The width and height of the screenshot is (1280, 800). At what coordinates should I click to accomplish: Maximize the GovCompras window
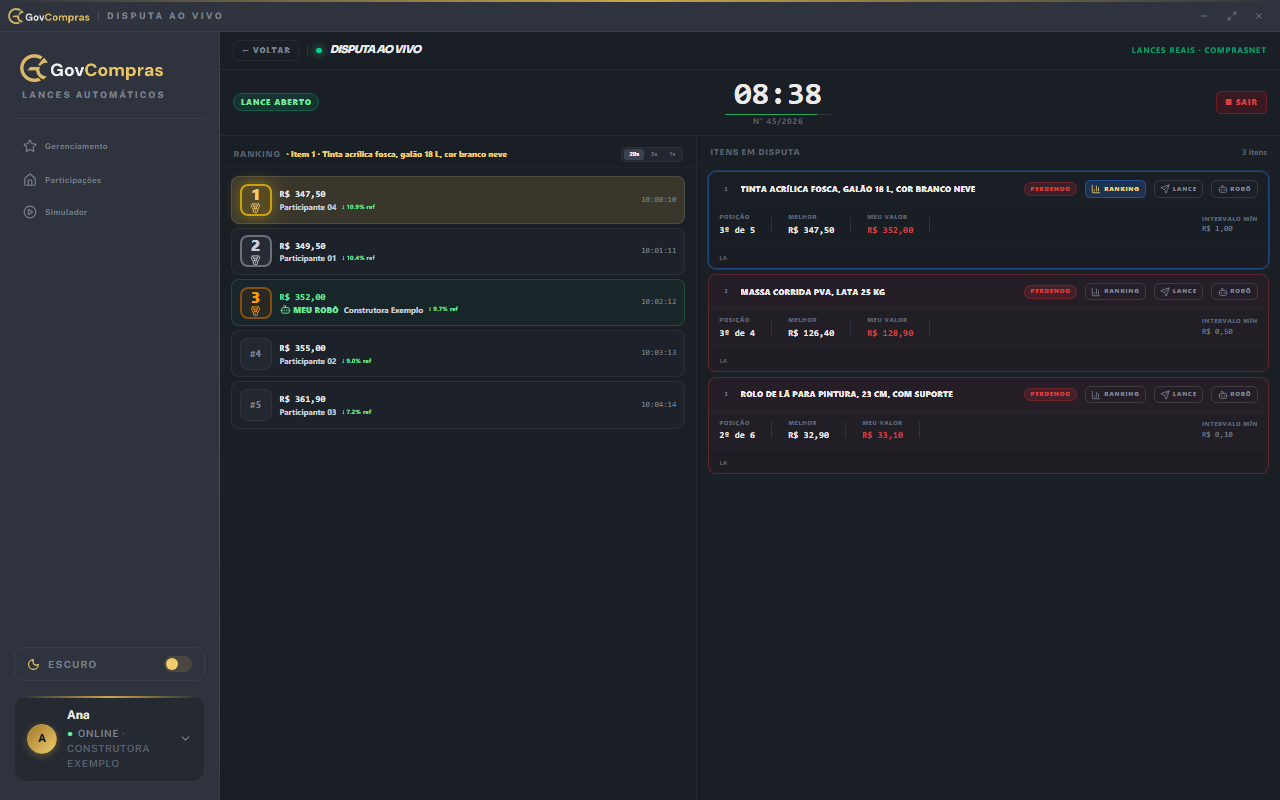coord(1232,16)
